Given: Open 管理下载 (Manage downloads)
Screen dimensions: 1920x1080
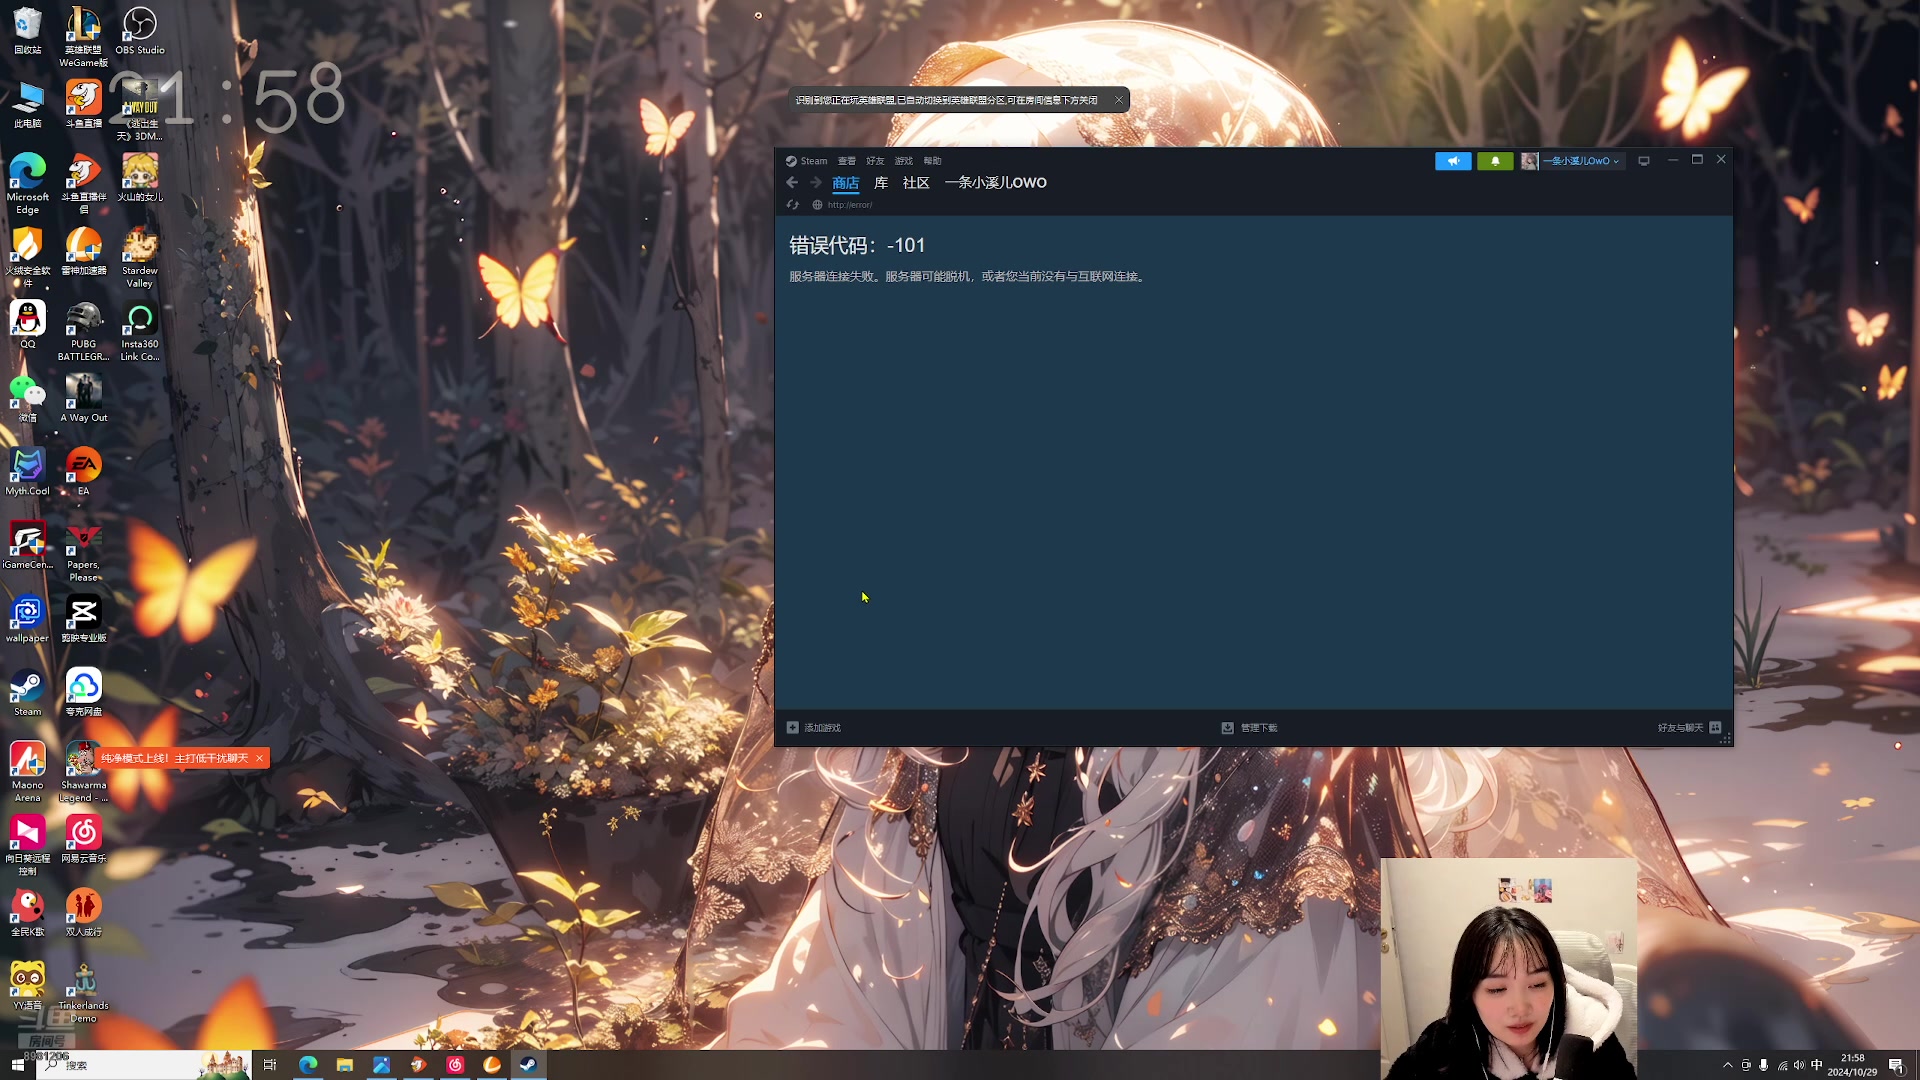Looking at the screenshot, I should tap(1249, 728).
